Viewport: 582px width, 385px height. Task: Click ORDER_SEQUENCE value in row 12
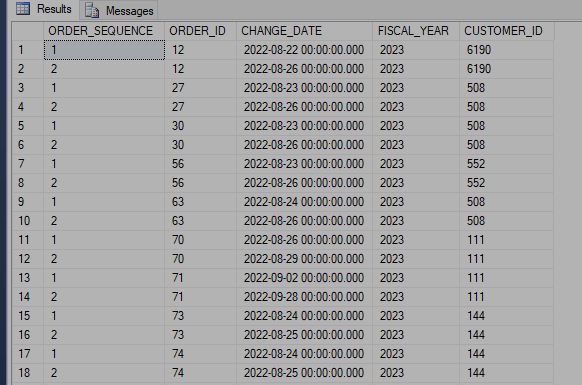pos(104,259)
